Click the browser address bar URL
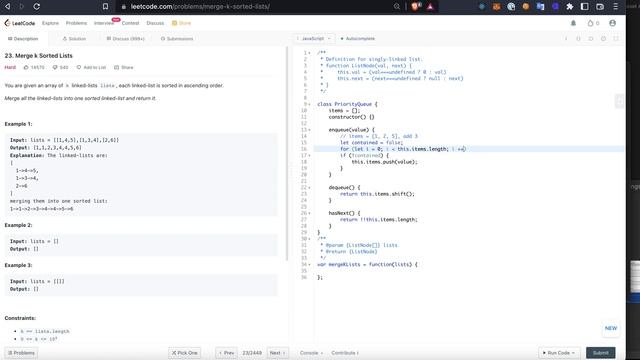 point(200,7)
